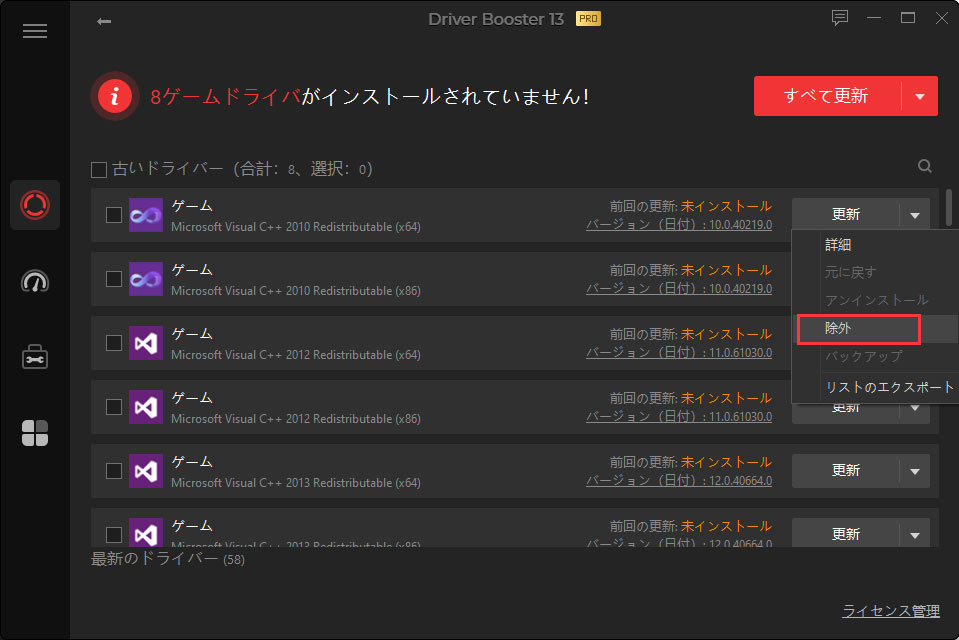The height and width of the screenshot is (640, 959).
Task: Click the search magnifier icon
Action: pyautogui.click(x=925, y=166)
